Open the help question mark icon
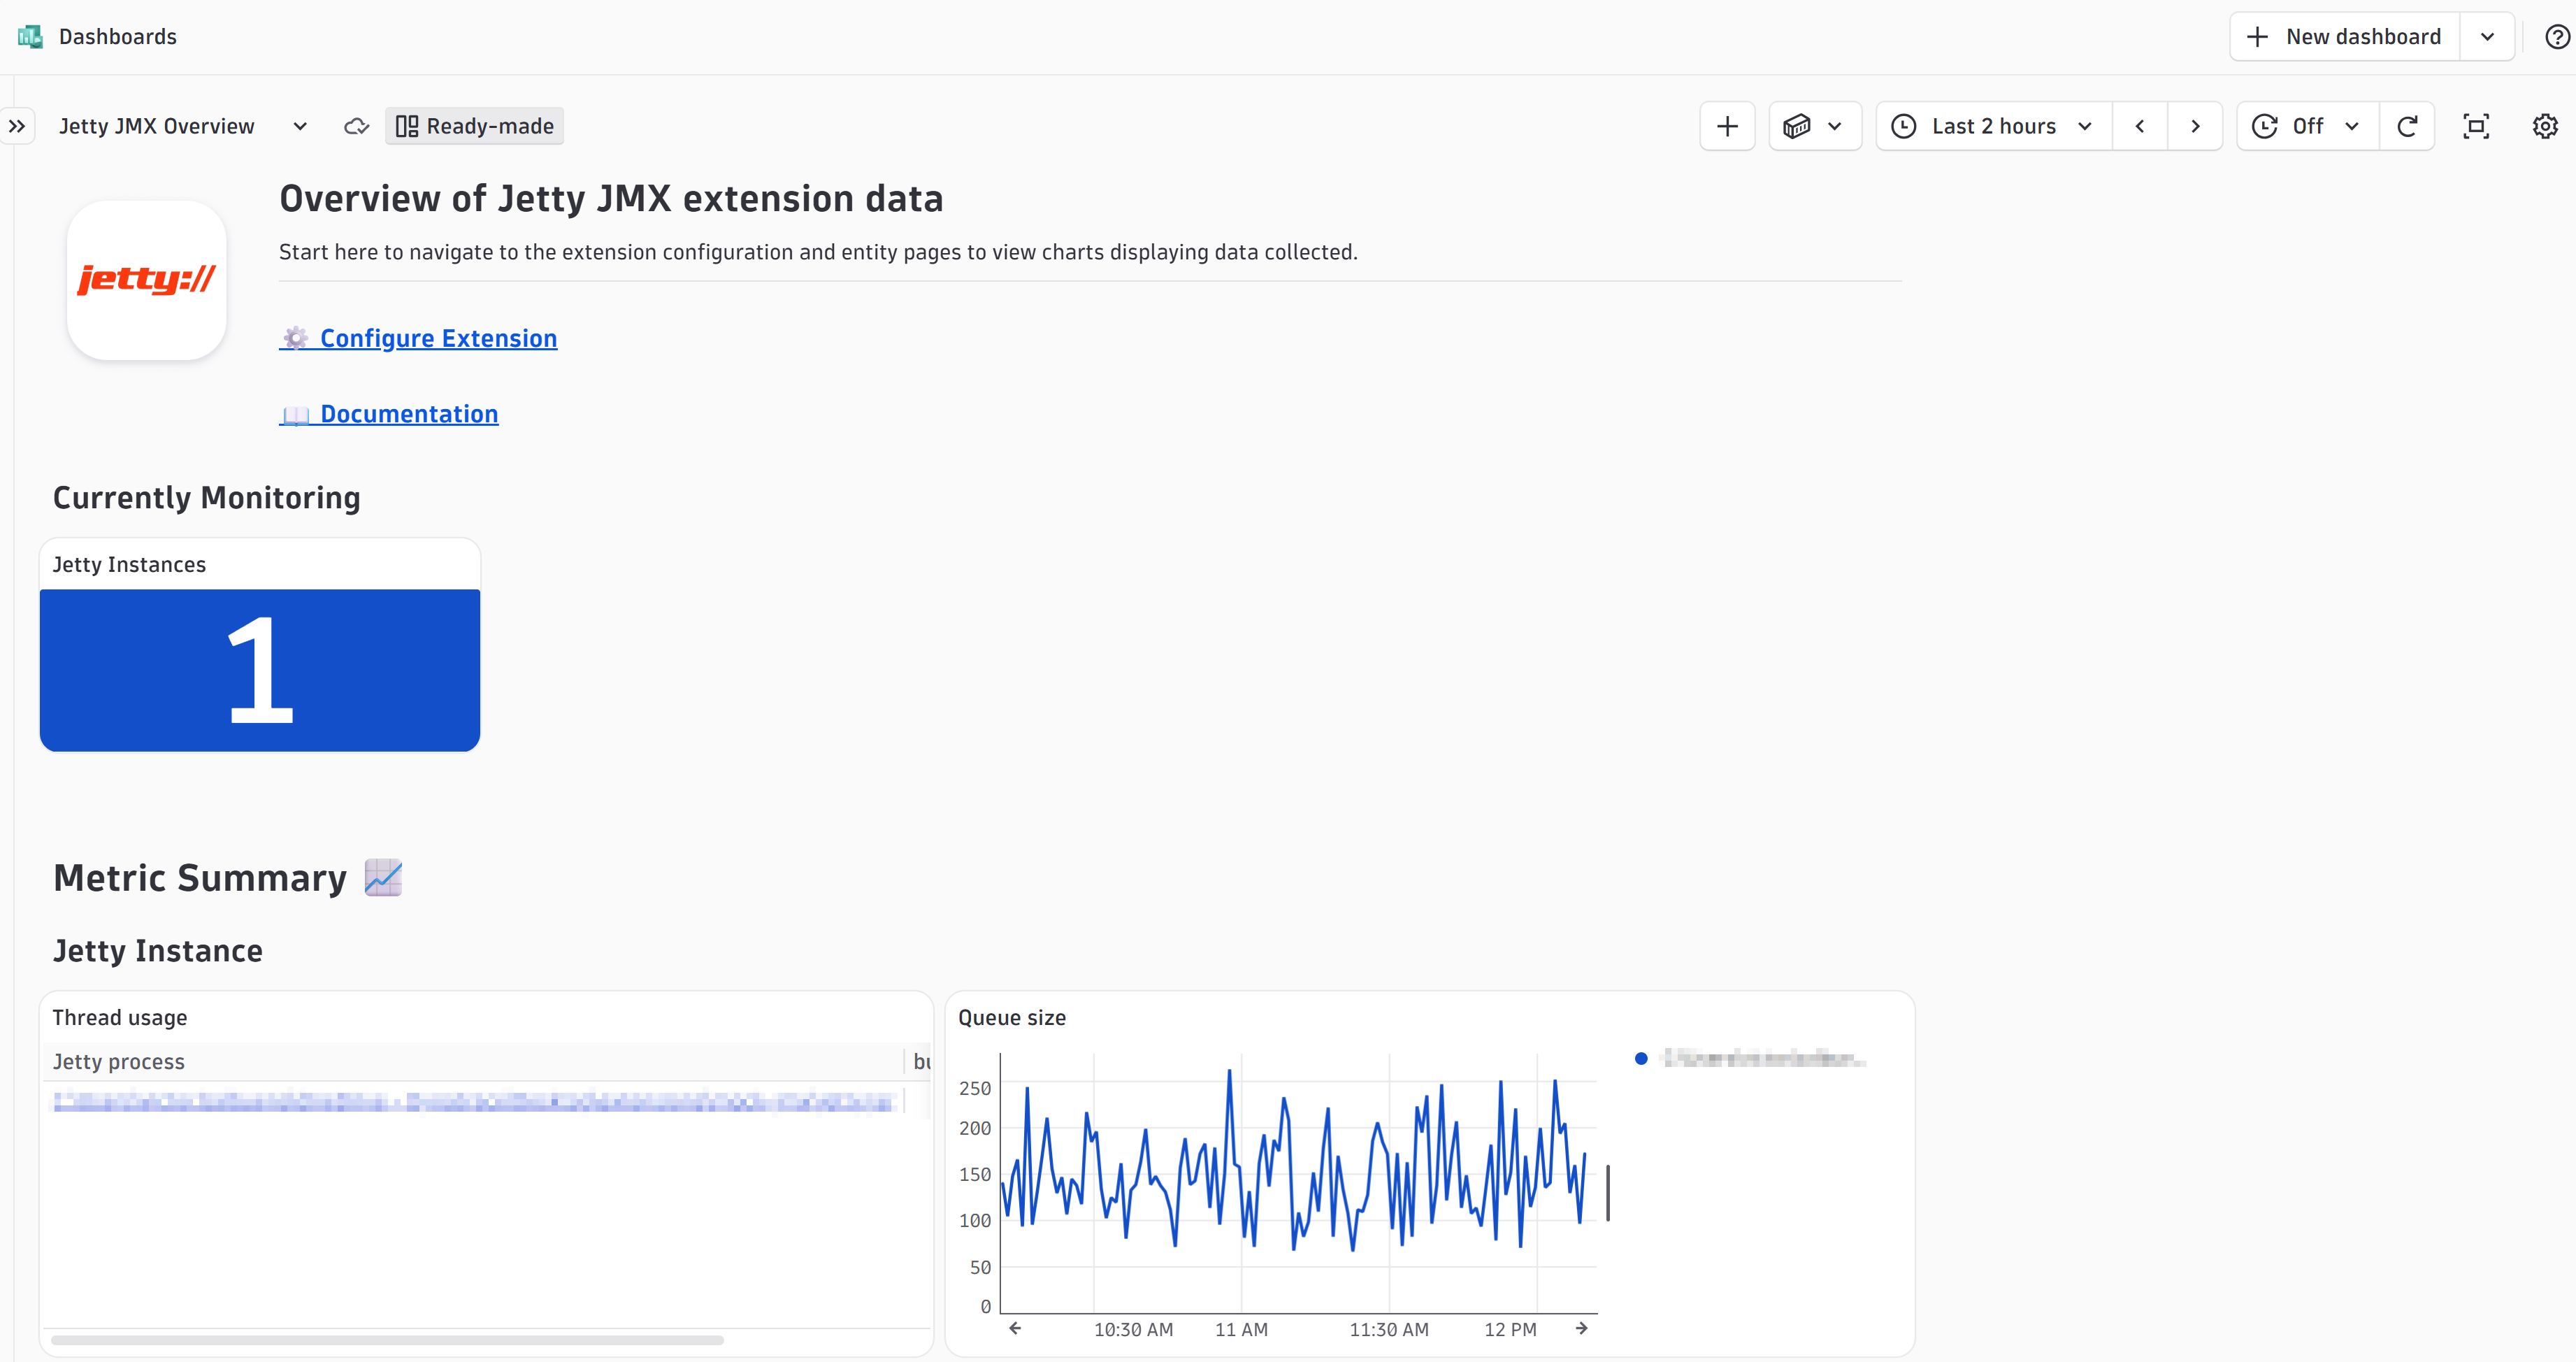 [x=2557, y=37]
